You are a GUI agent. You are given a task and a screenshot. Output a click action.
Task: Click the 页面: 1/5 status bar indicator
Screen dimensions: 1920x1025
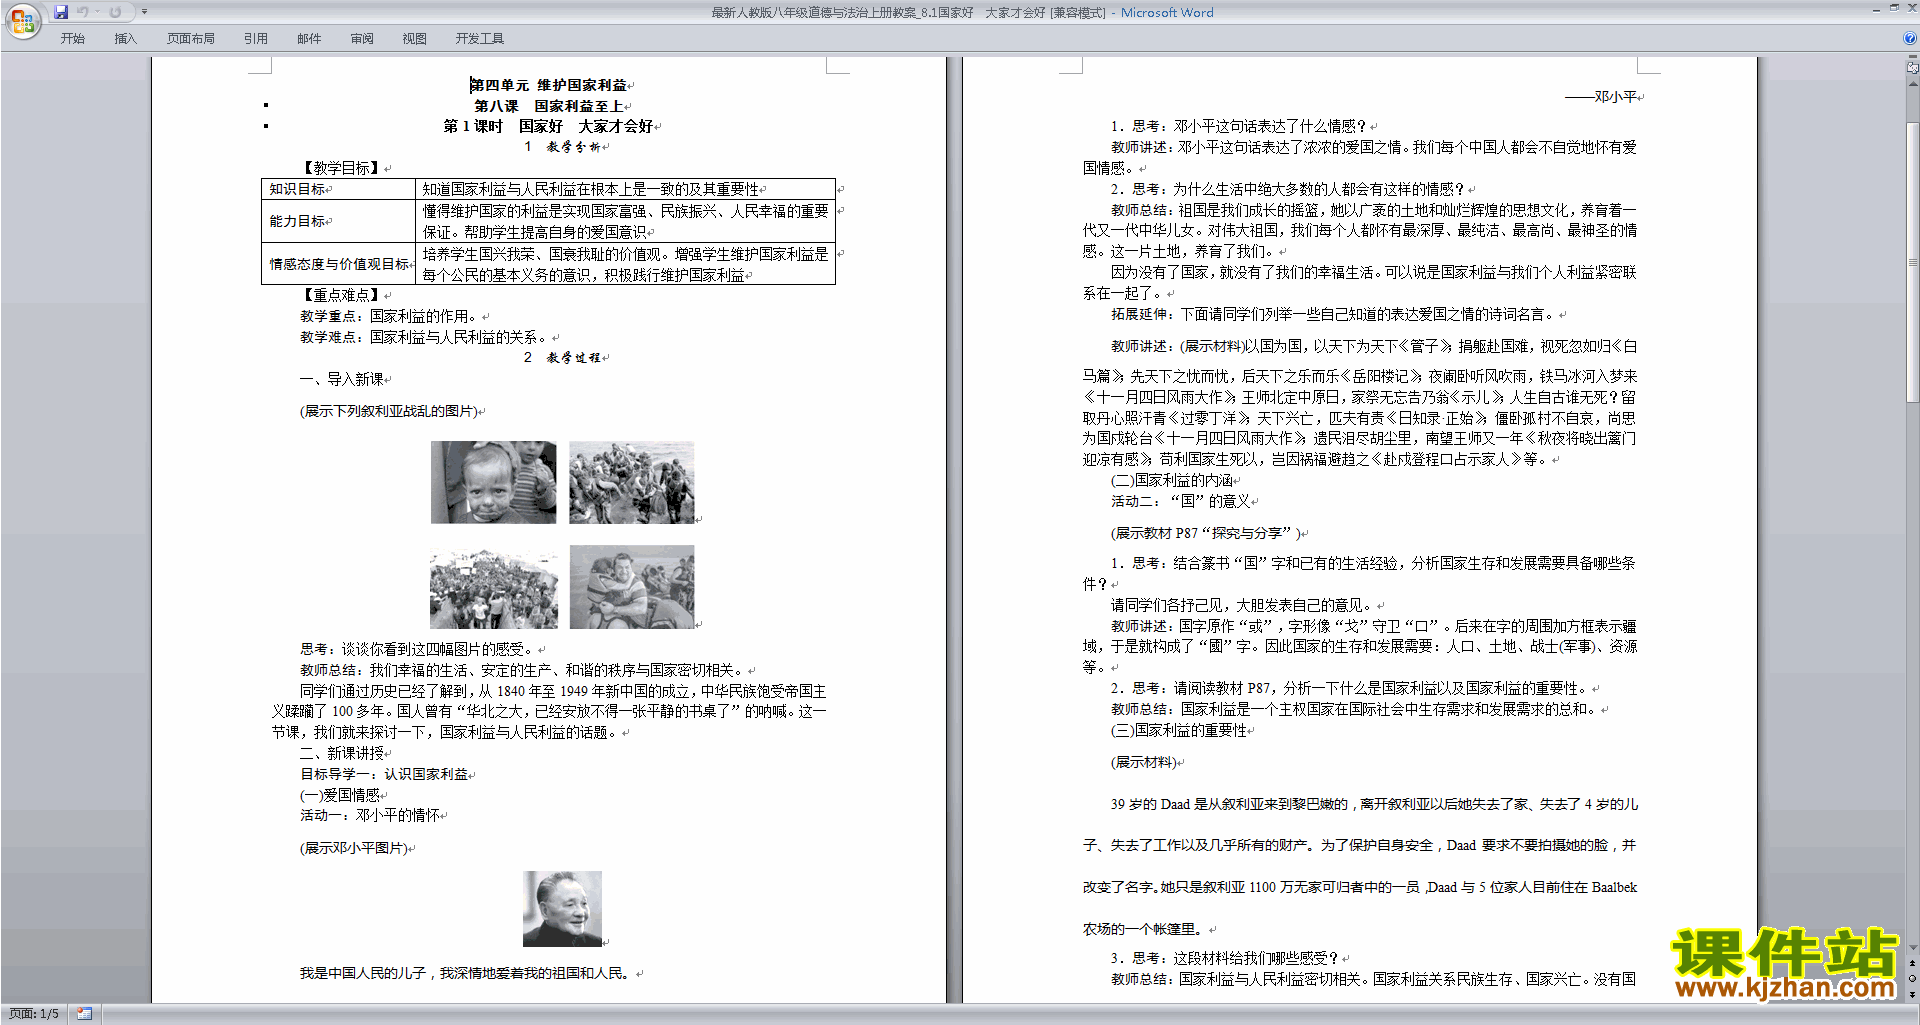34,1014
